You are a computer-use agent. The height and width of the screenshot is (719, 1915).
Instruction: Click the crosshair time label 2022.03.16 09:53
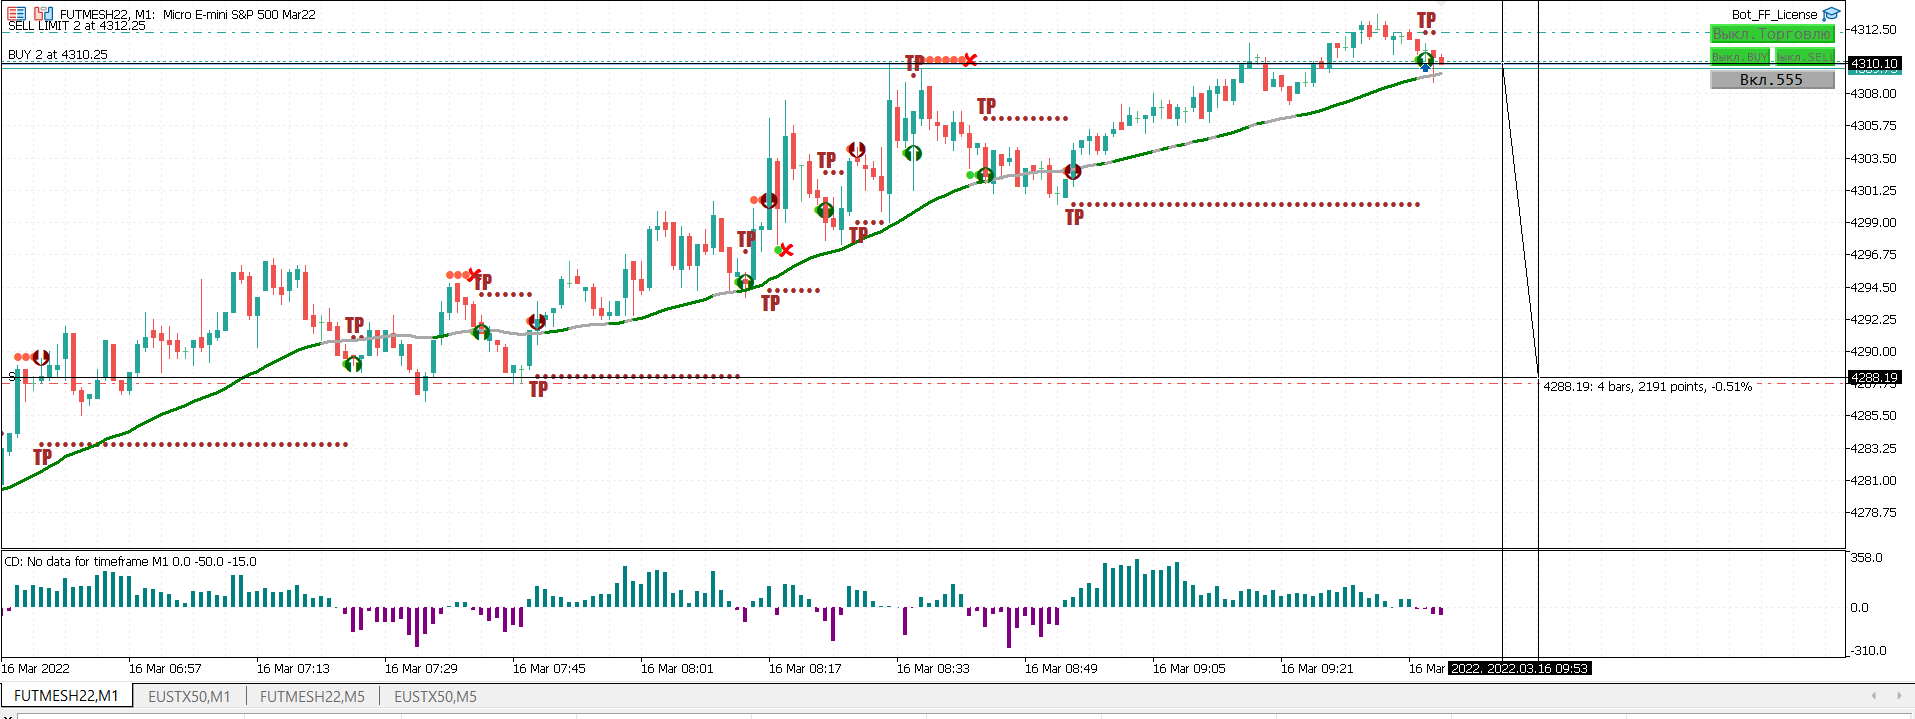pos(1520,668)
